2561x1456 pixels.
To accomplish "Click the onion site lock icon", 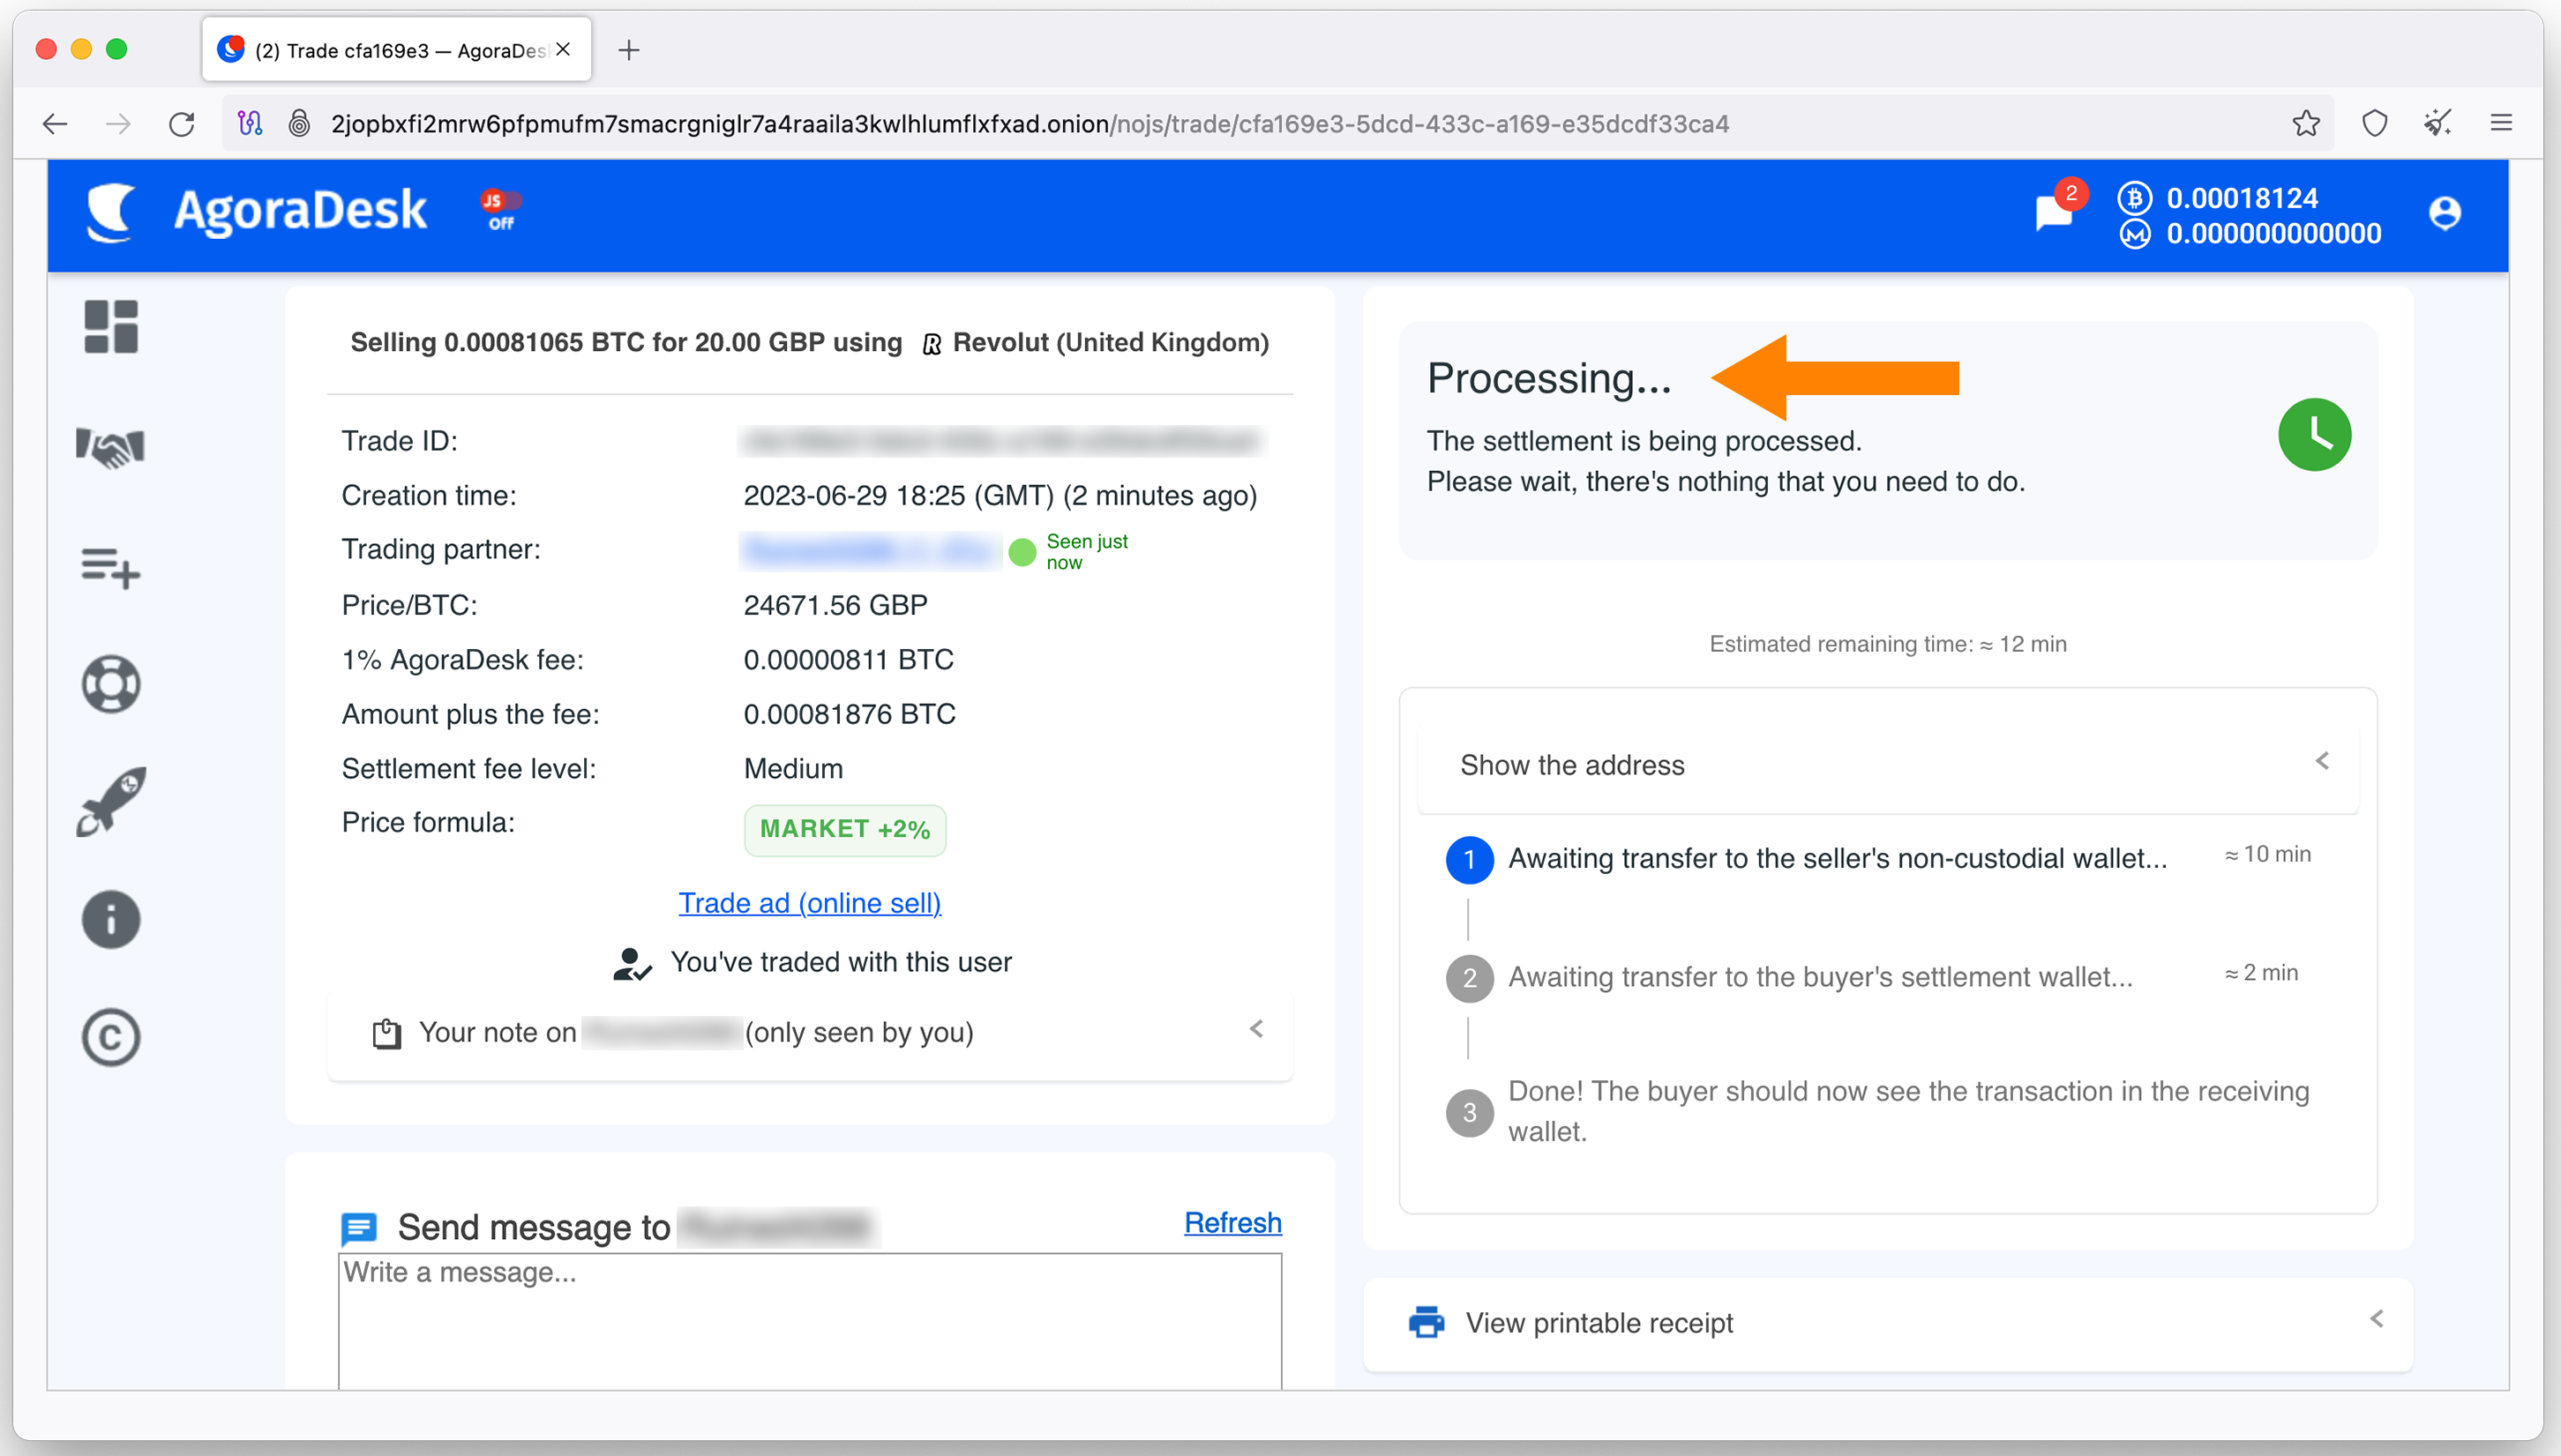I will point(299,124).
